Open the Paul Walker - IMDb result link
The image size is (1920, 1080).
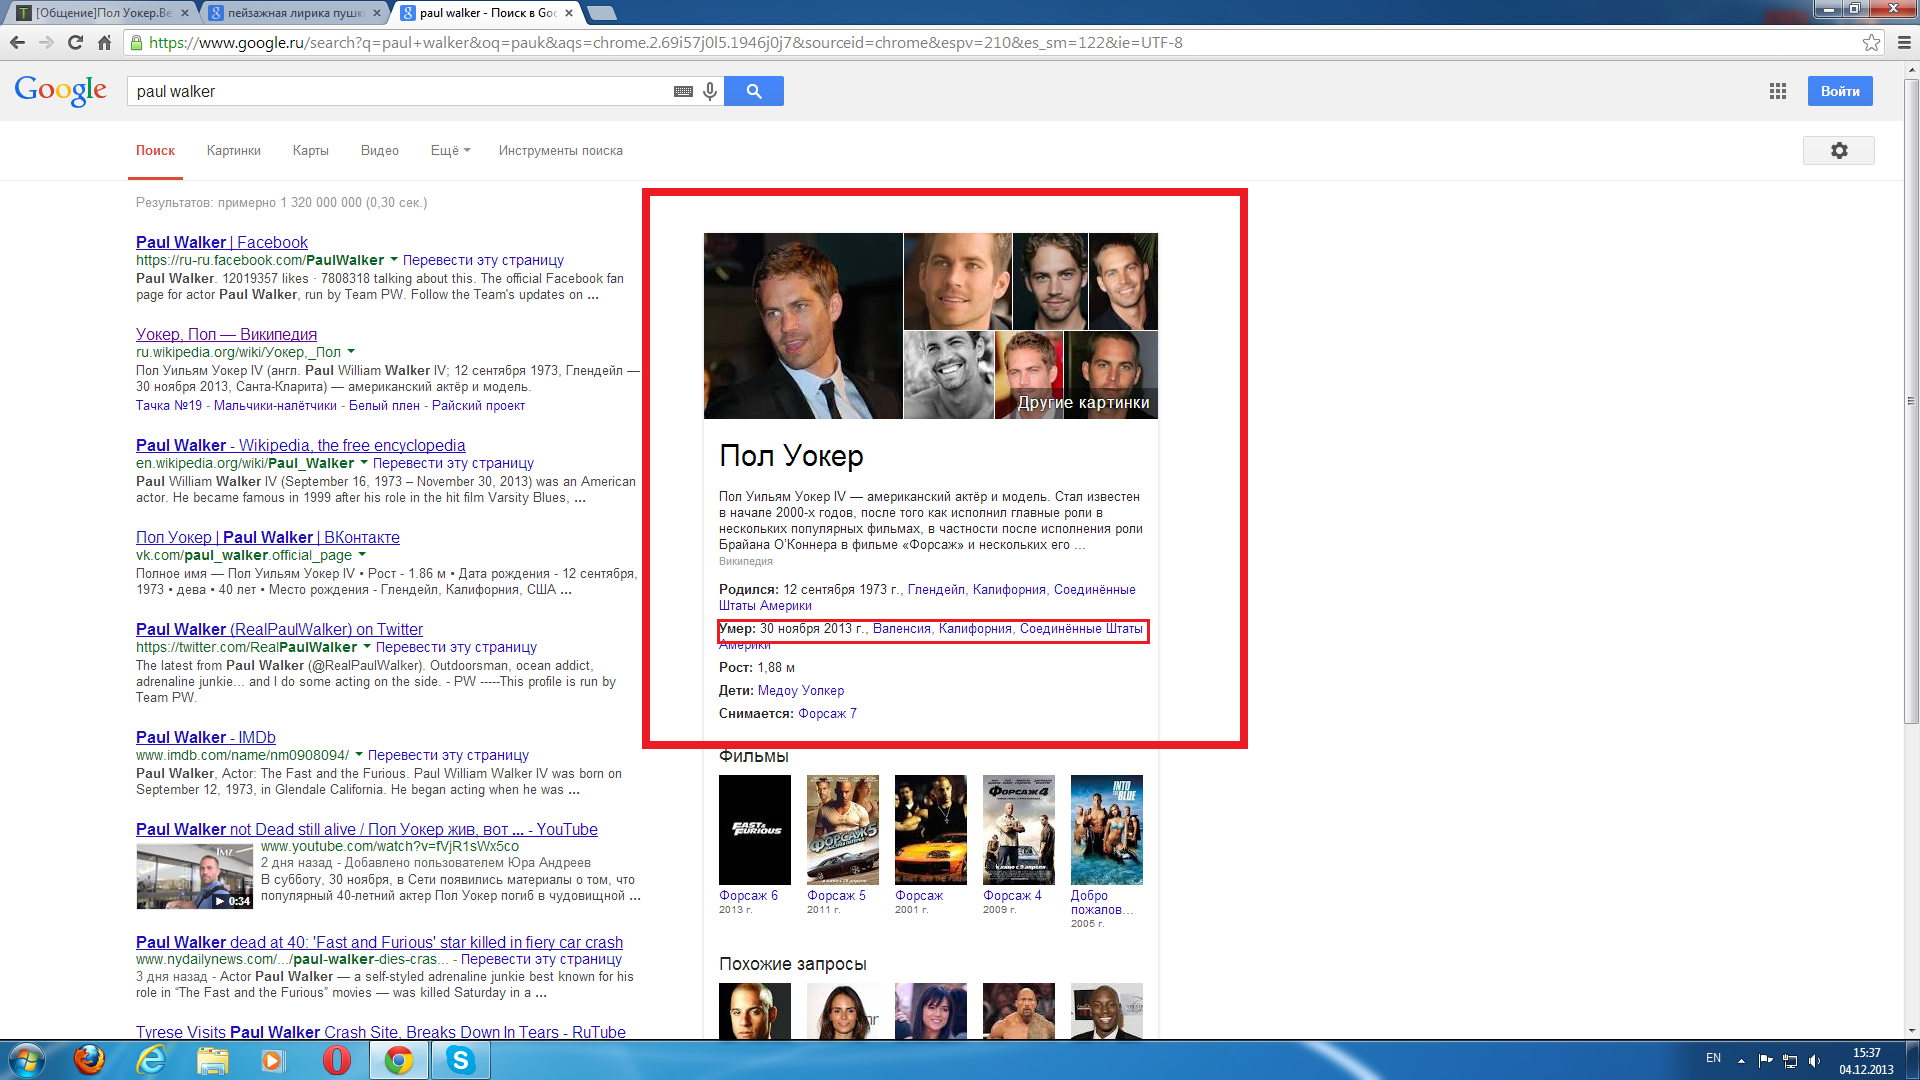(x=205, y=737)
